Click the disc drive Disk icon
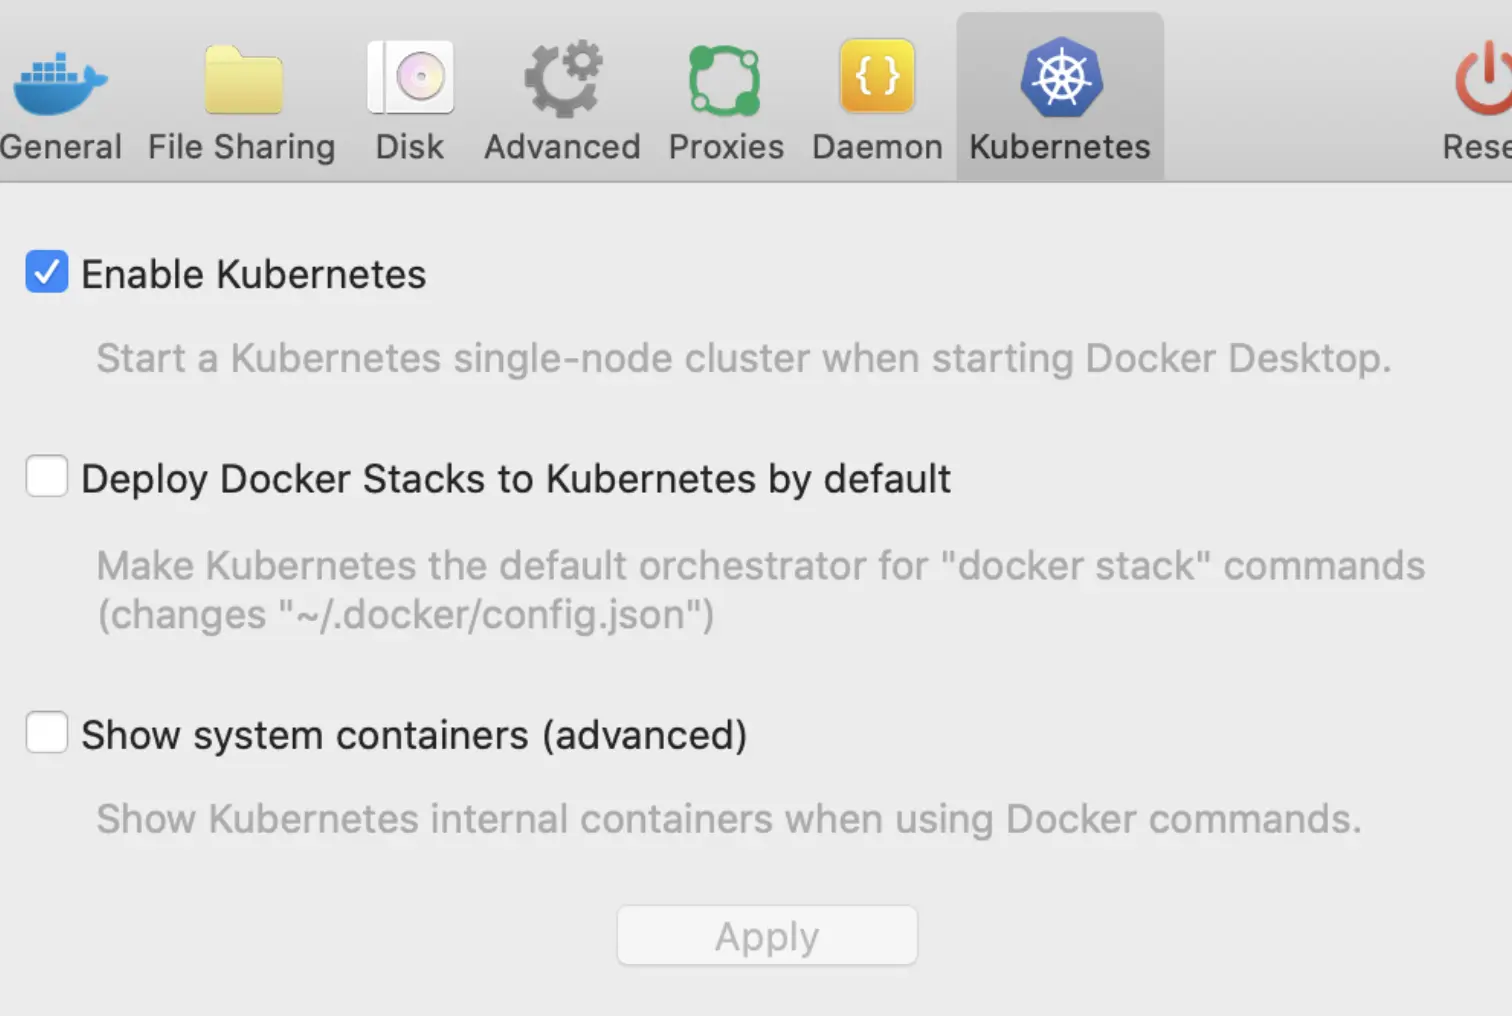The width and height of the screenshot is (1512, 1016). 411,77
